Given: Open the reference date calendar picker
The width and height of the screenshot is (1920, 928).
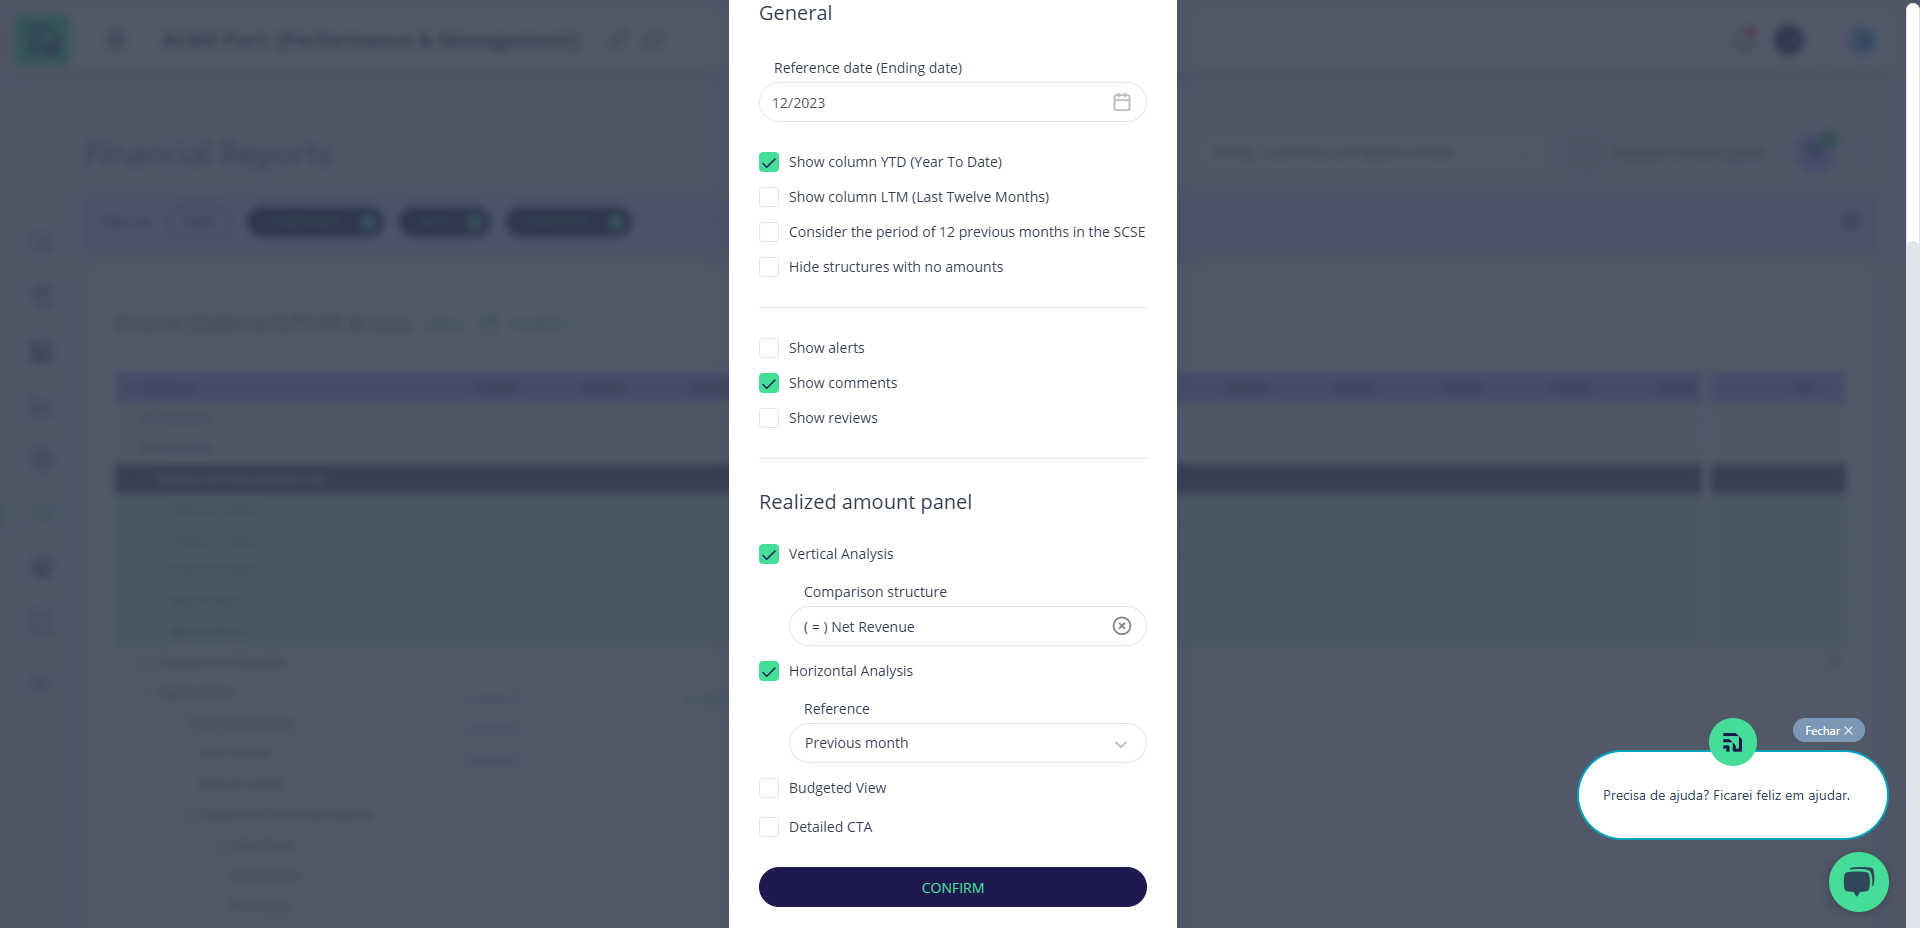Looking at the screenshot, I should (1121, 102).
